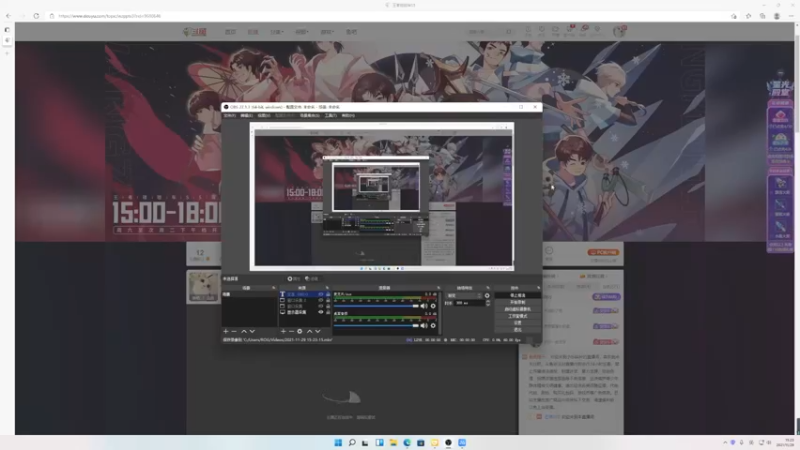Toggle visibility of the second source row

coord(320,300)
